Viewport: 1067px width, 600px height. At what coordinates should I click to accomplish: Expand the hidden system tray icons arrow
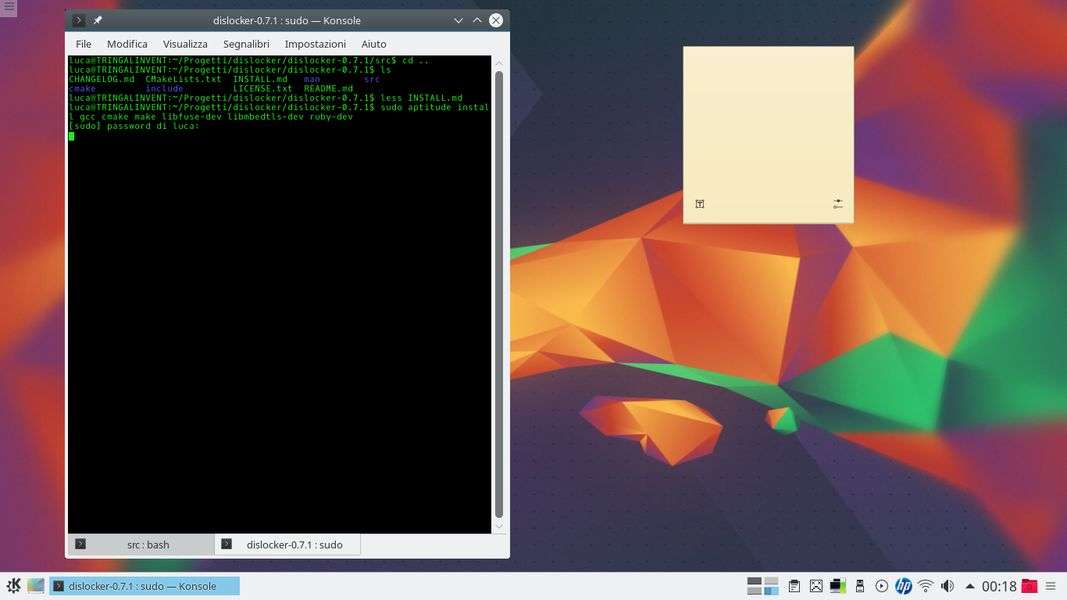tap(969, 586)
